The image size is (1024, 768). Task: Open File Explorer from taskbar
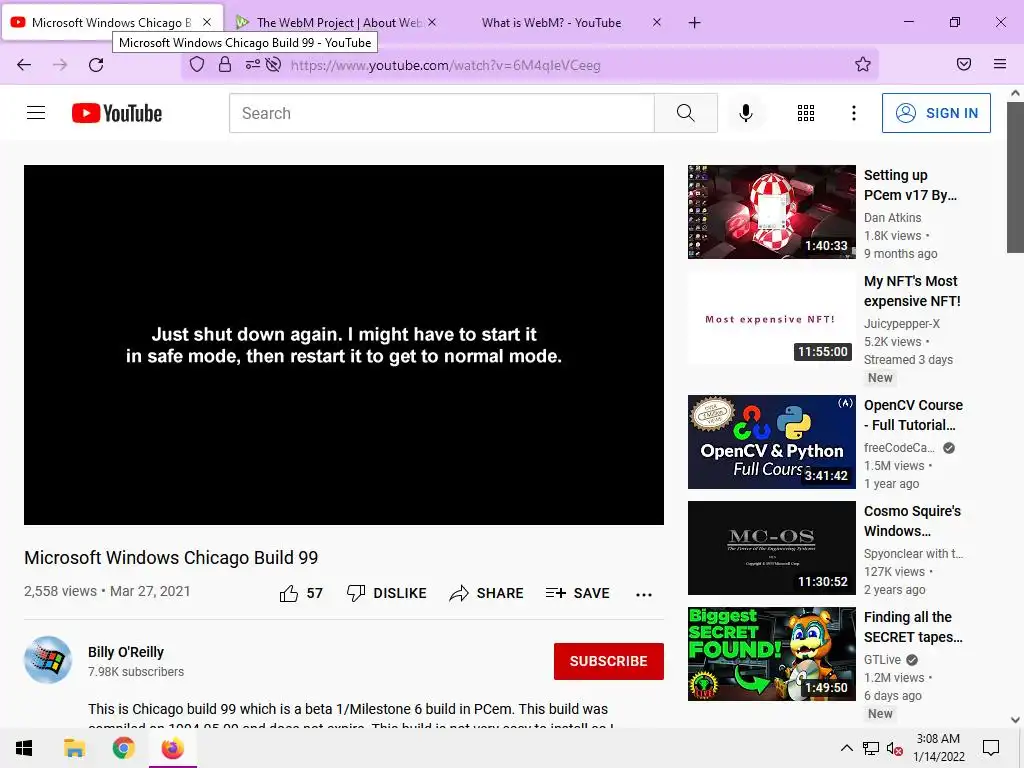pos(74,748)
